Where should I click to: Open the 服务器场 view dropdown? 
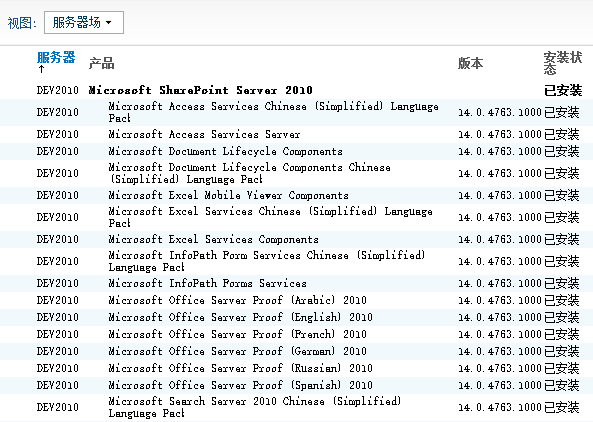[x=84, y=22]
